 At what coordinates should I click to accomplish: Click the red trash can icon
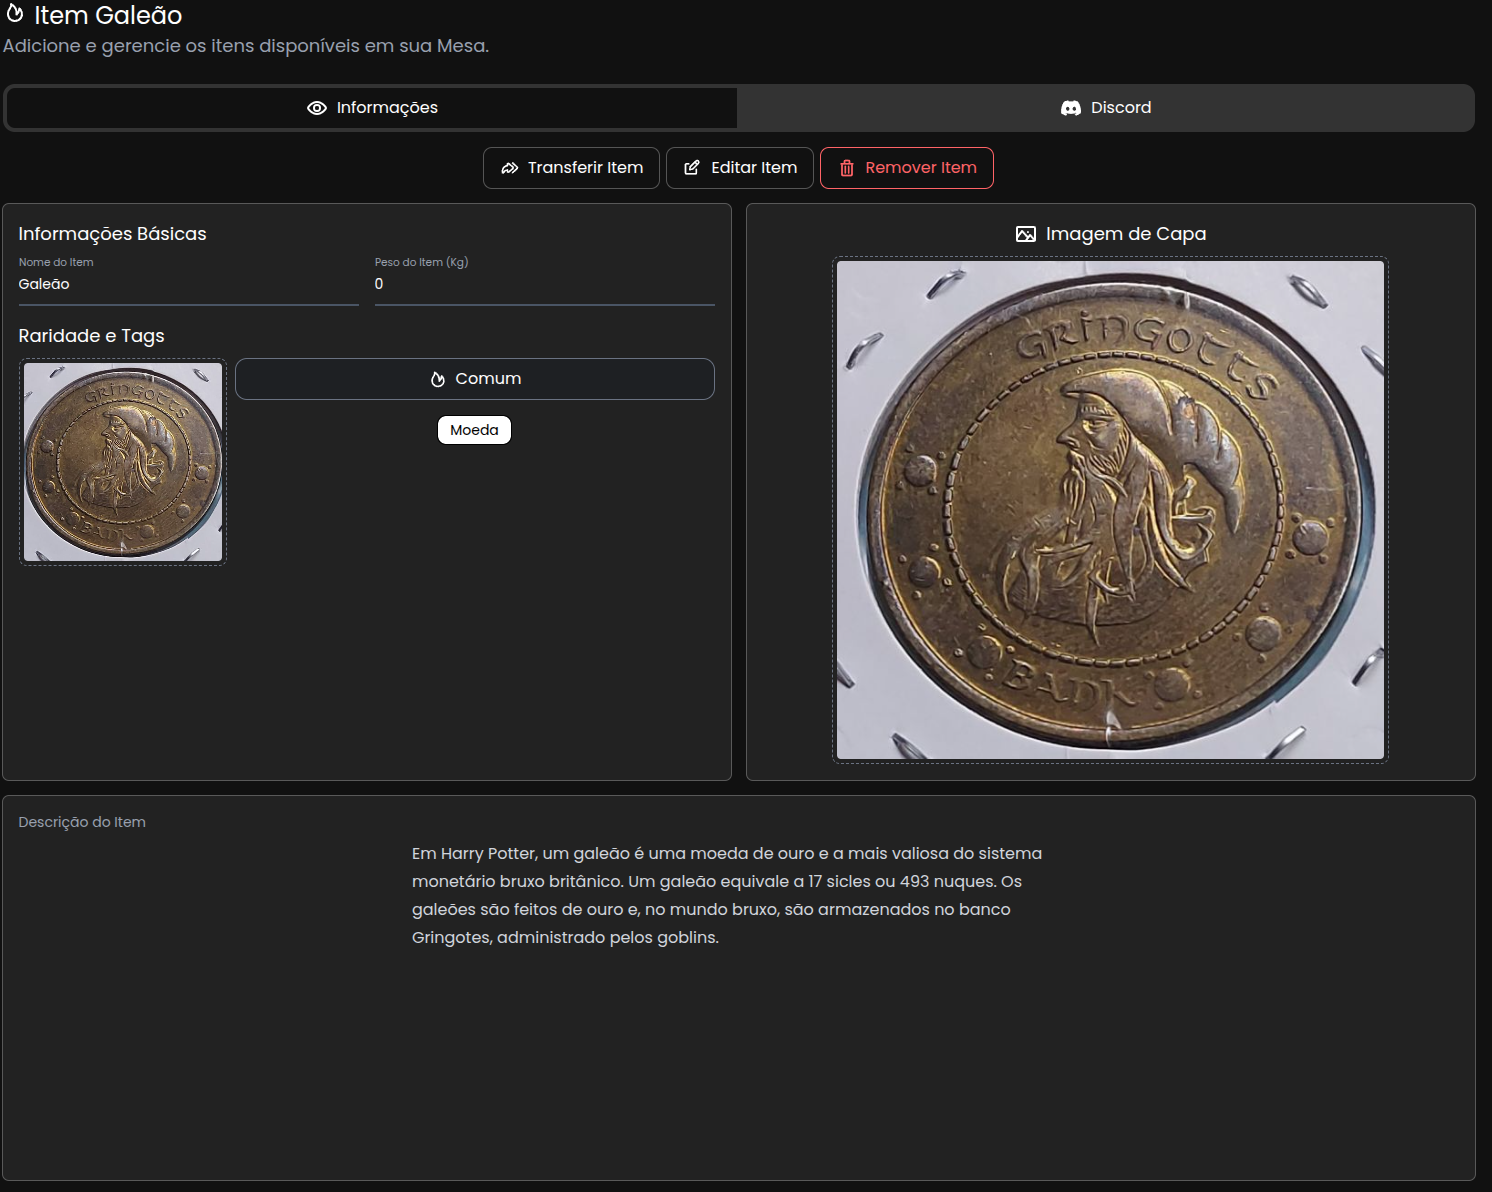[847, 168]
